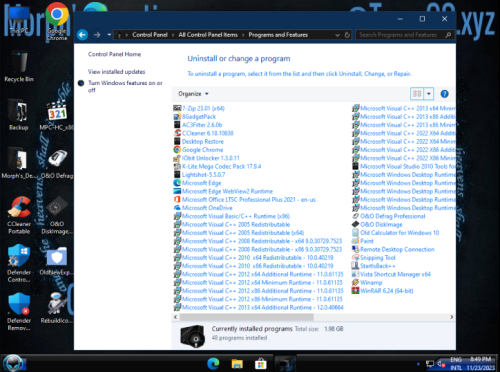Viewport: 500px width, 372px height.
Task: Click the Back arrow in navigation bar
Action: [x=82, y=35]
